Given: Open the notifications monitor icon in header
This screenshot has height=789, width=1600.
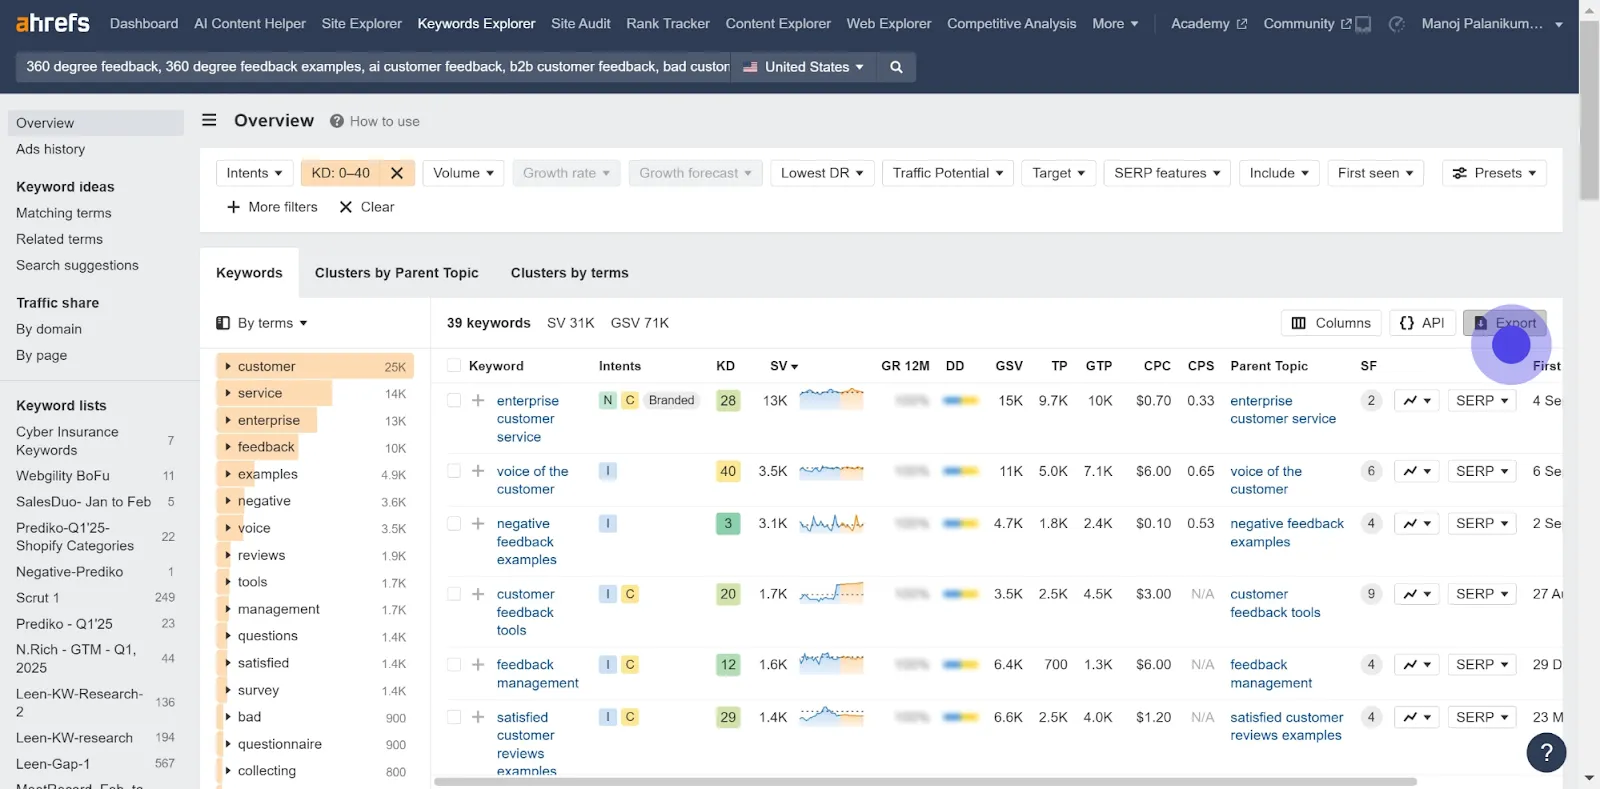Looking at the screenshot, I should click(1363, 24).
